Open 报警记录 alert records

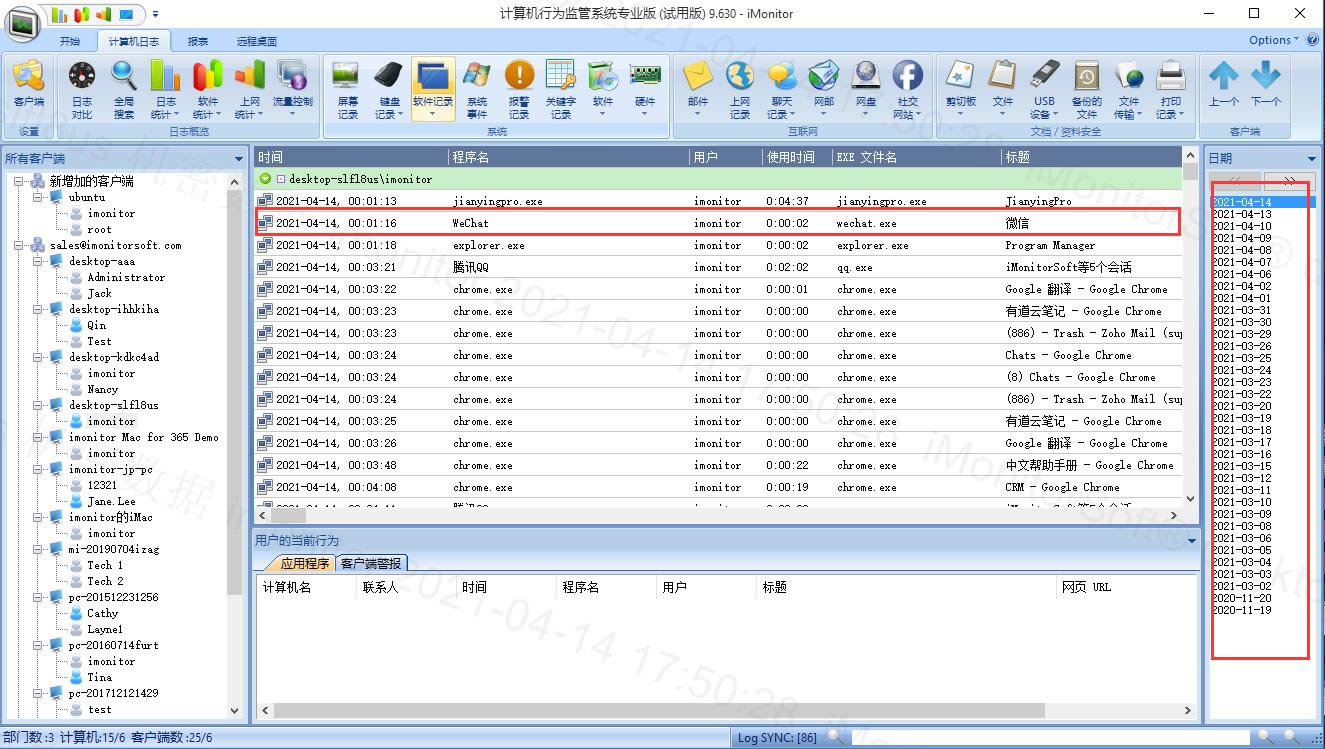(519, 90)
